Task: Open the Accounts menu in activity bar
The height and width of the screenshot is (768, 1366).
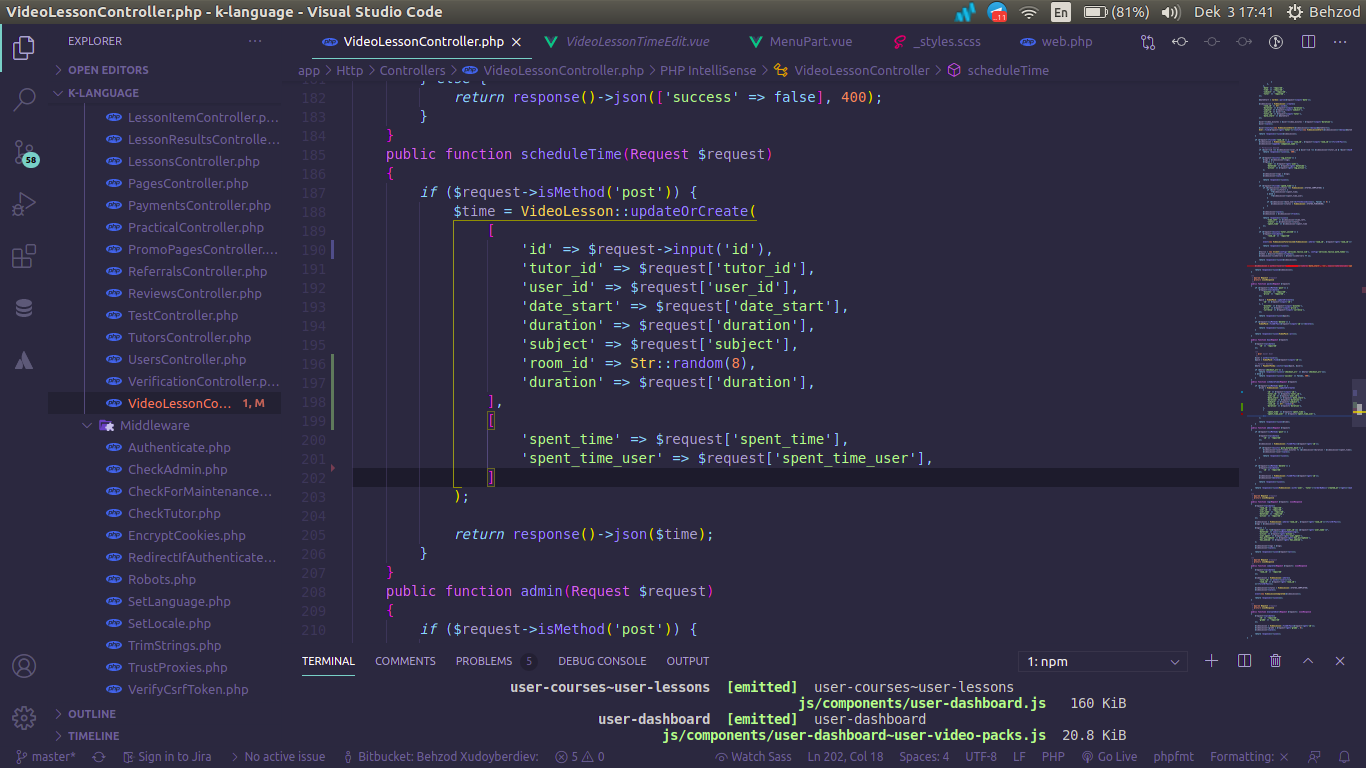Action: [x=24, y=666]
